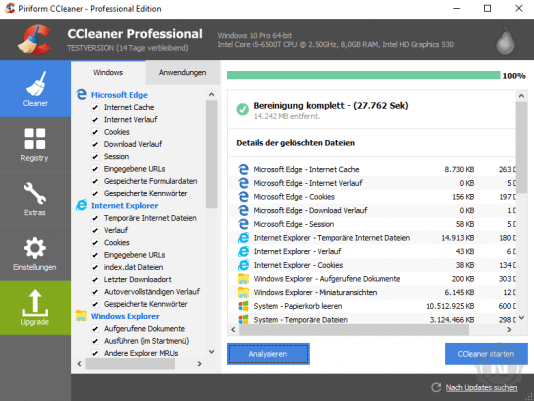This screenshot has width=534, height=401.
Task: Click folder icon beside Aufgerufene Dokumente result
Action: [x=243, y=279]
